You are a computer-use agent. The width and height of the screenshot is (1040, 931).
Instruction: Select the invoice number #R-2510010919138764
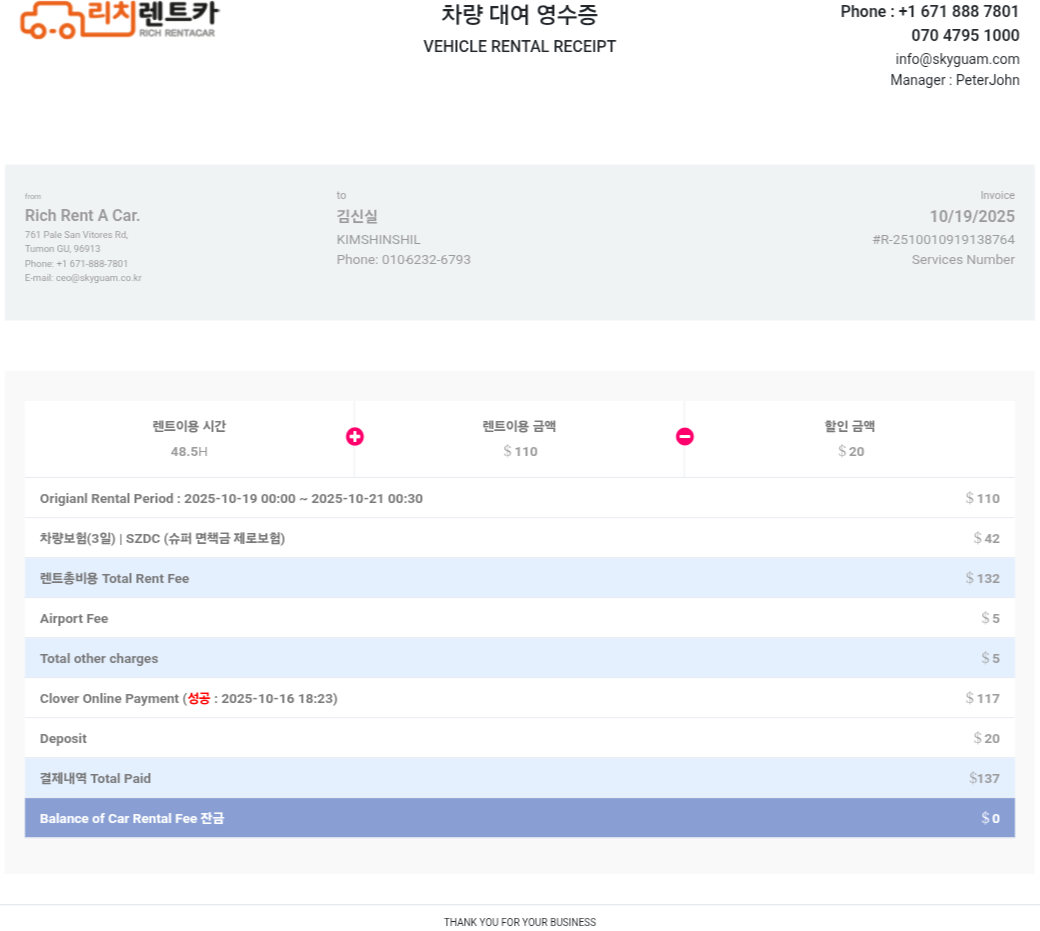(943, 240)
